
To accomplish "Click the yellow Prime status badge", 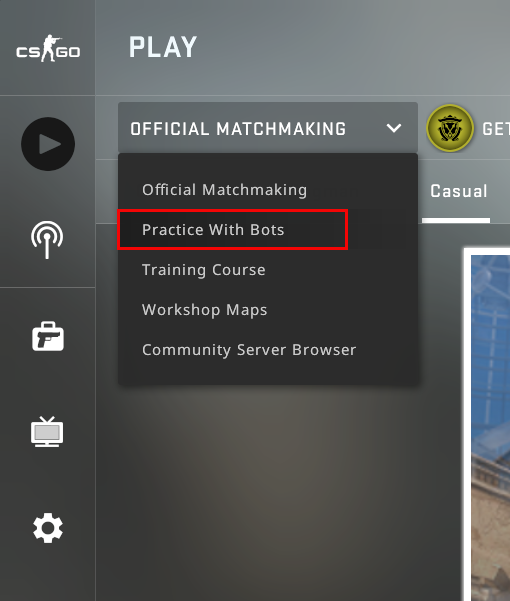I will (x=450, y=128).
